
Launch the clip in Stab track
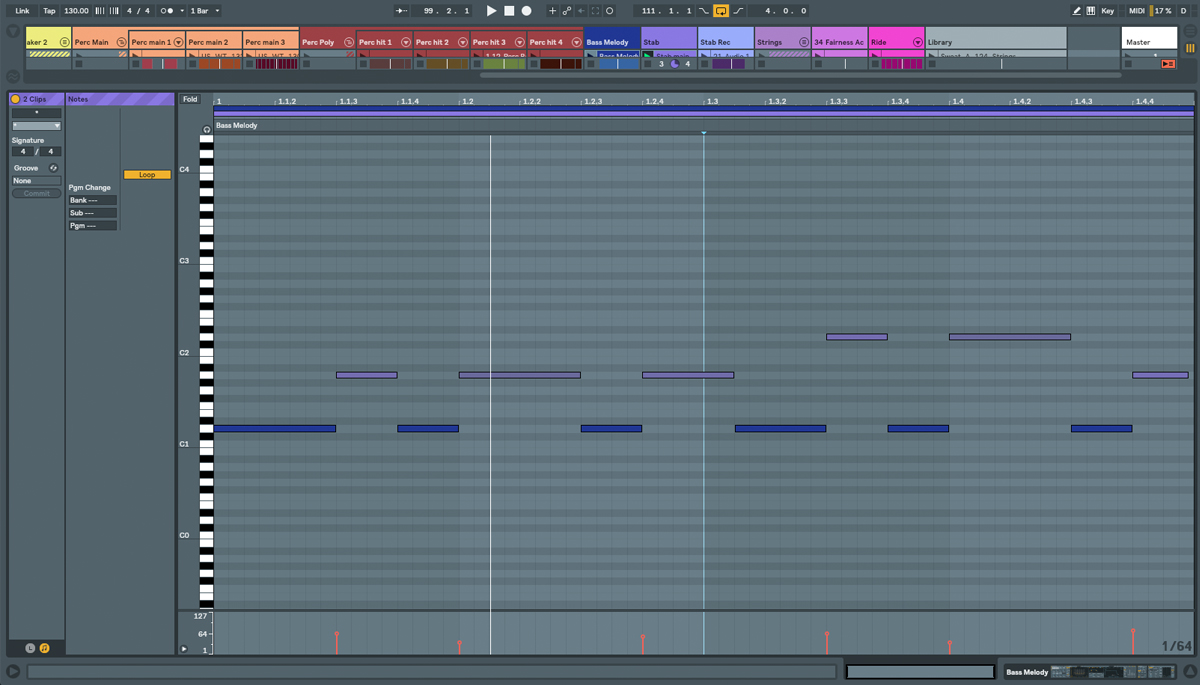648,56
